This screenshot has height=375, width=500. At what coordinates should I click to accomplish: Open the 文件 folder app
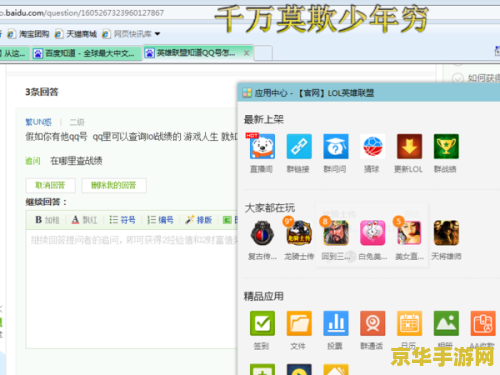point(299,323)
